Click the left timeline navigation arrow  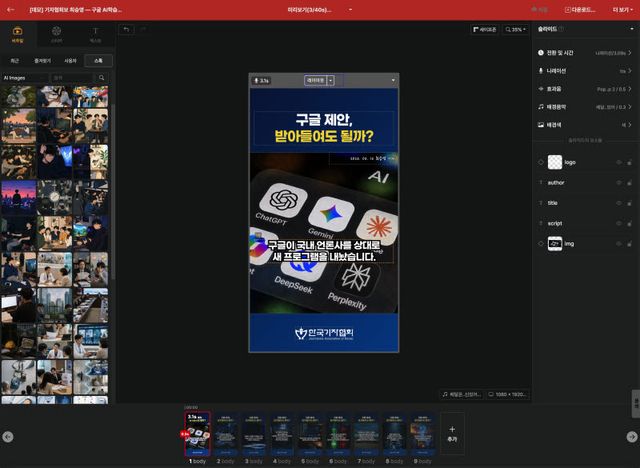click(x=8, y=437)
